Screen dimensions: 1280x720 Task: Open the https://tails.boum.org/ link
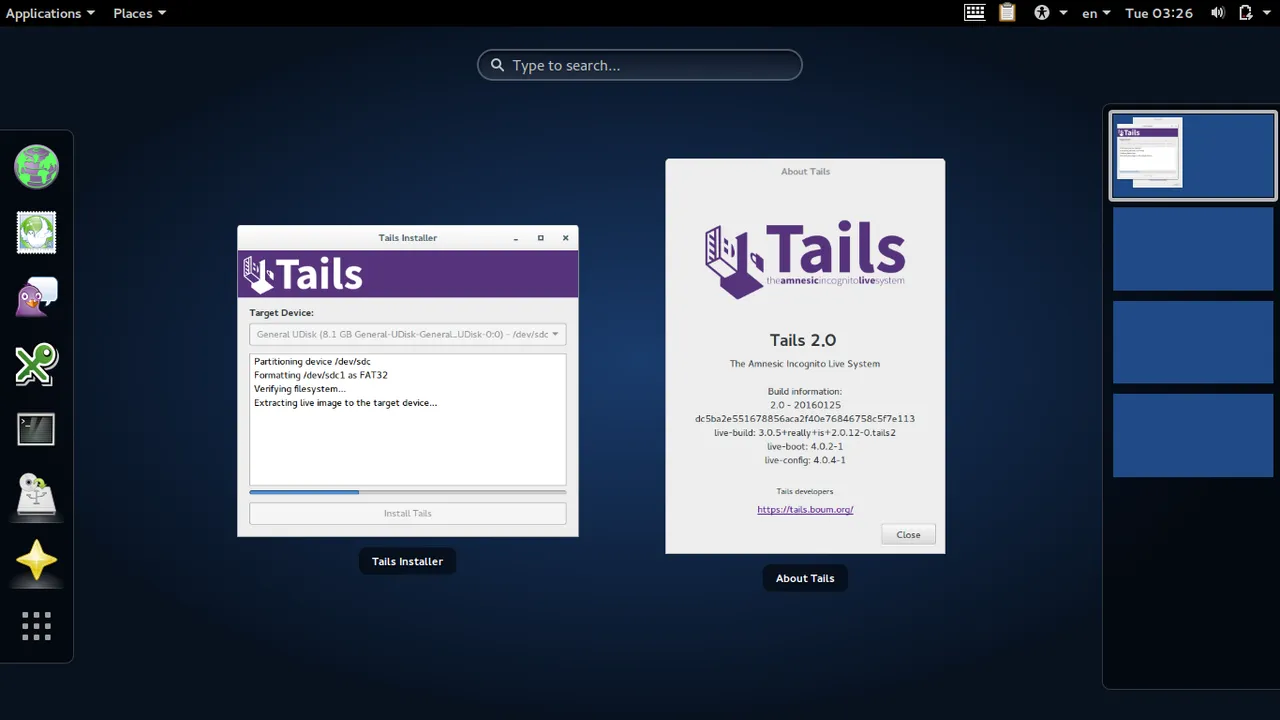tap(805, 509)
